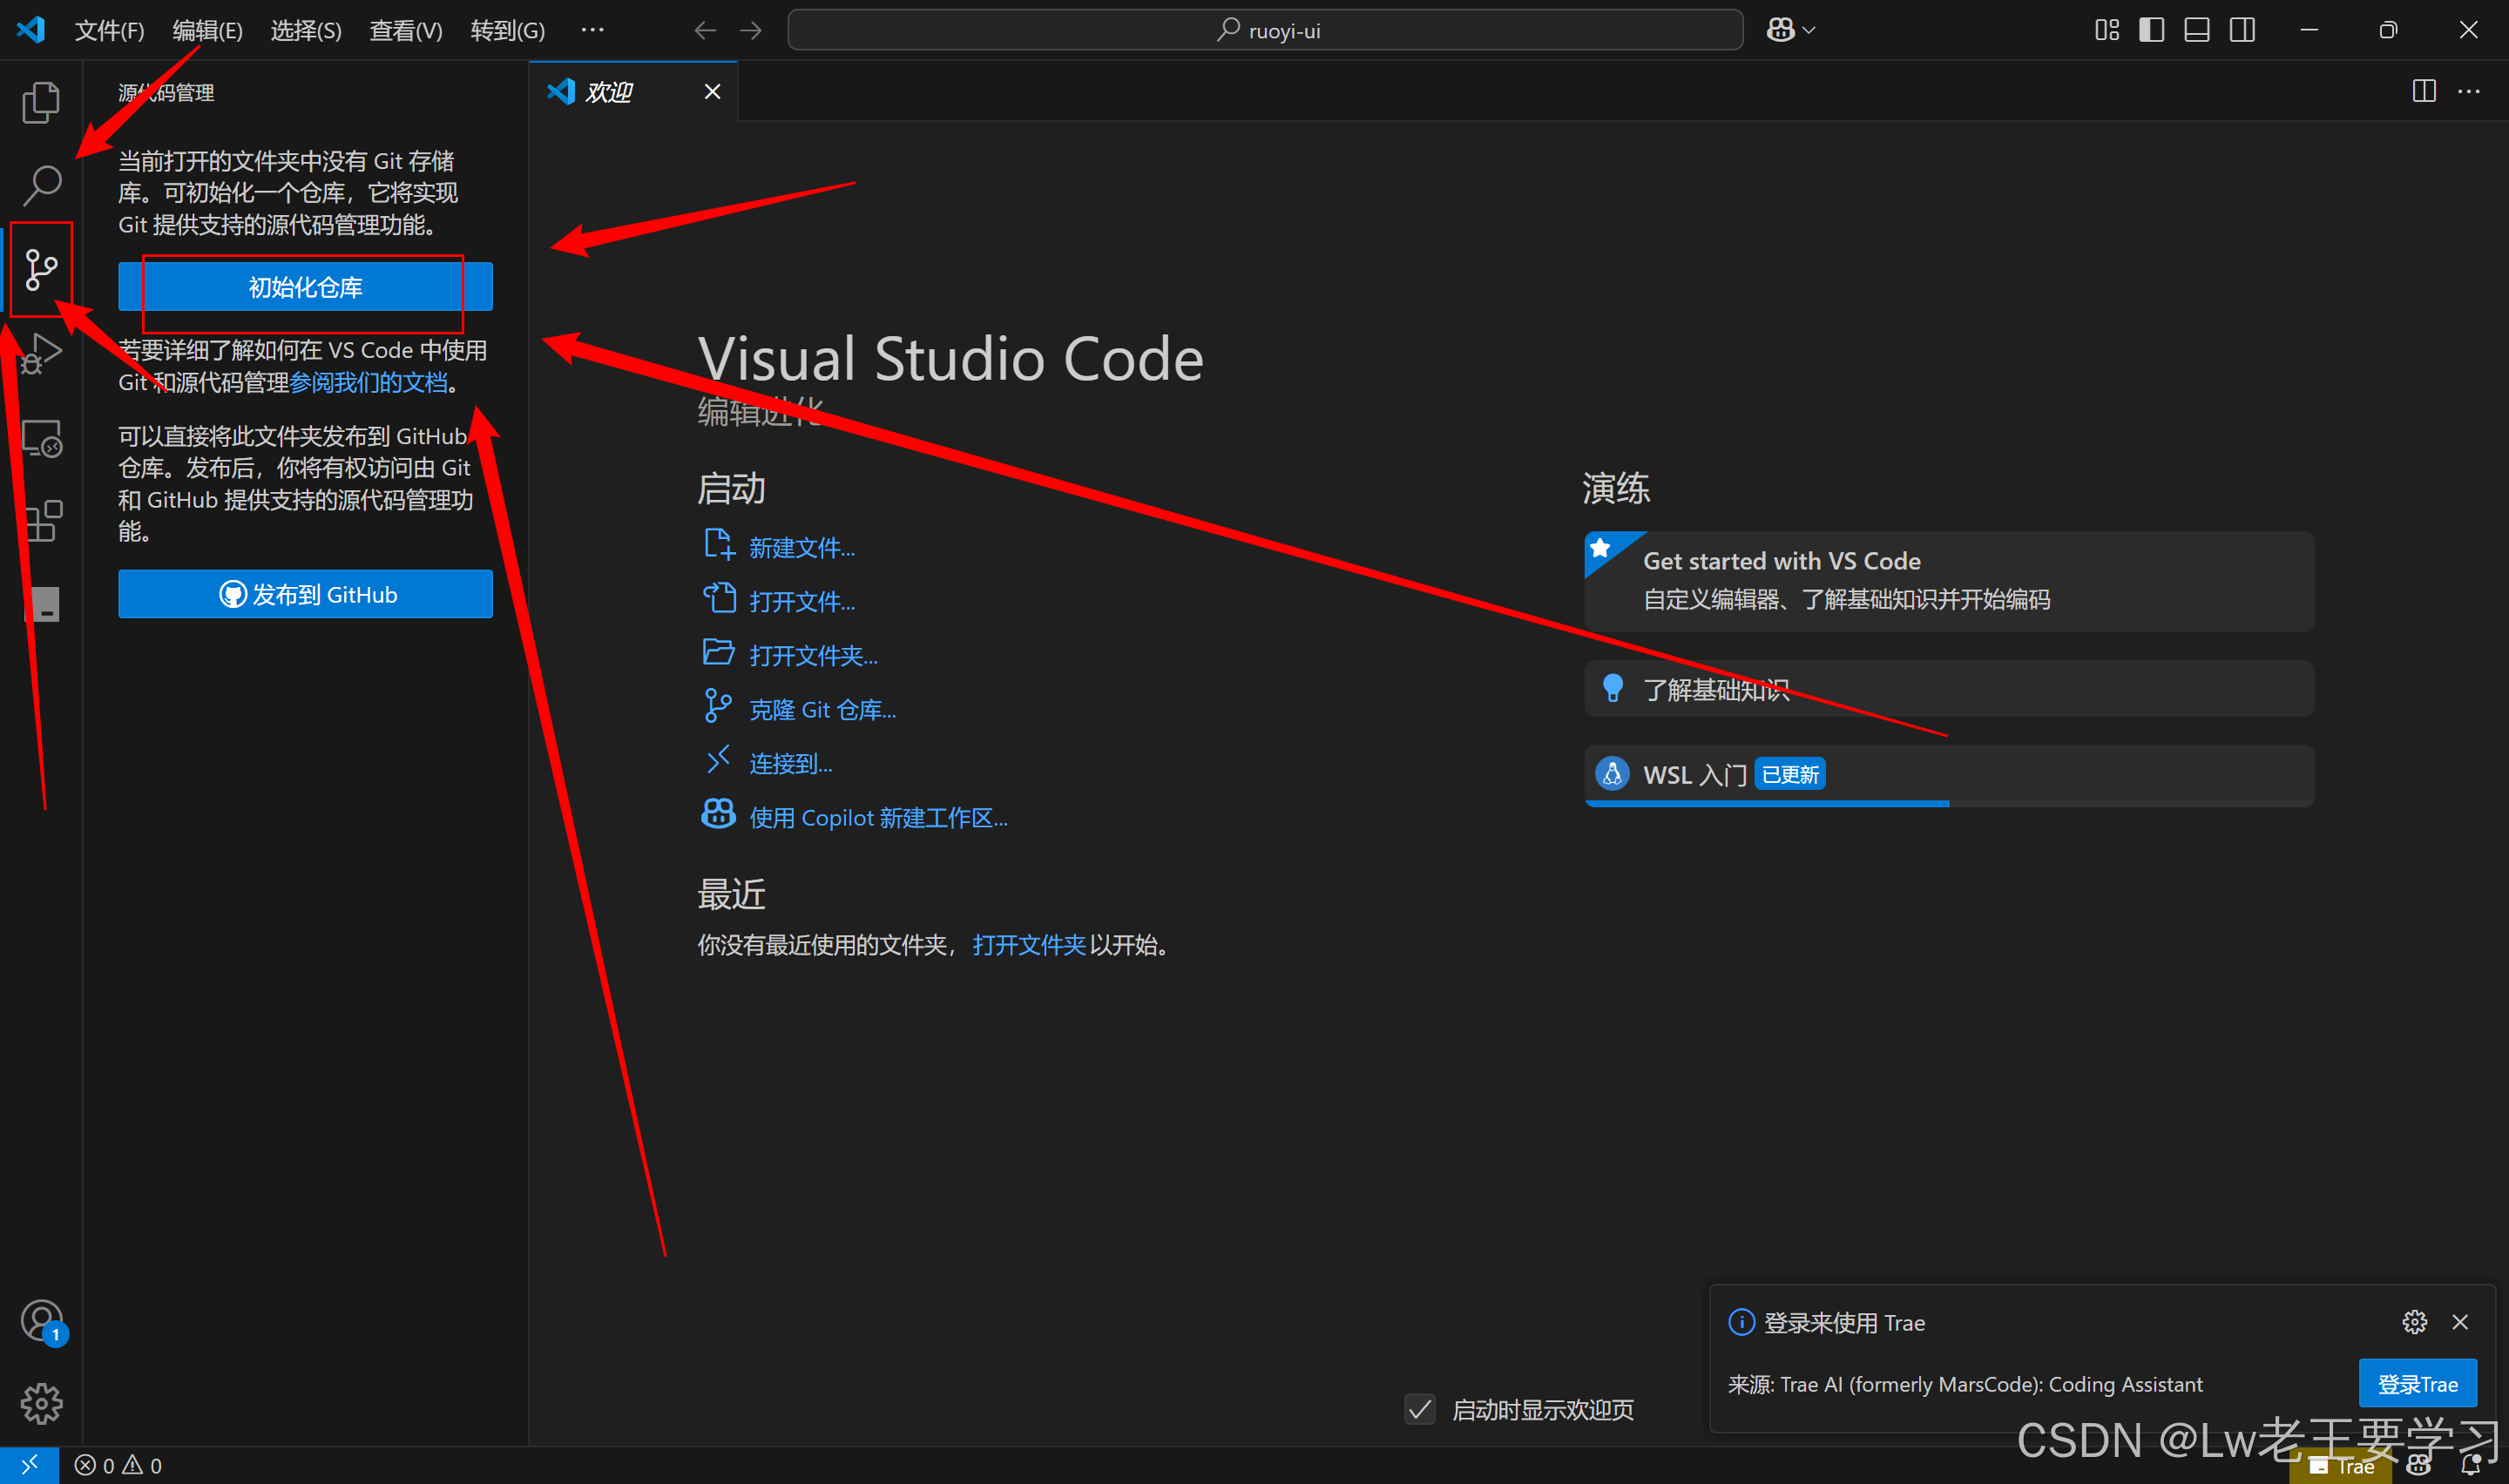Expand the hidden menu items ellipsis

click(592, 30)
